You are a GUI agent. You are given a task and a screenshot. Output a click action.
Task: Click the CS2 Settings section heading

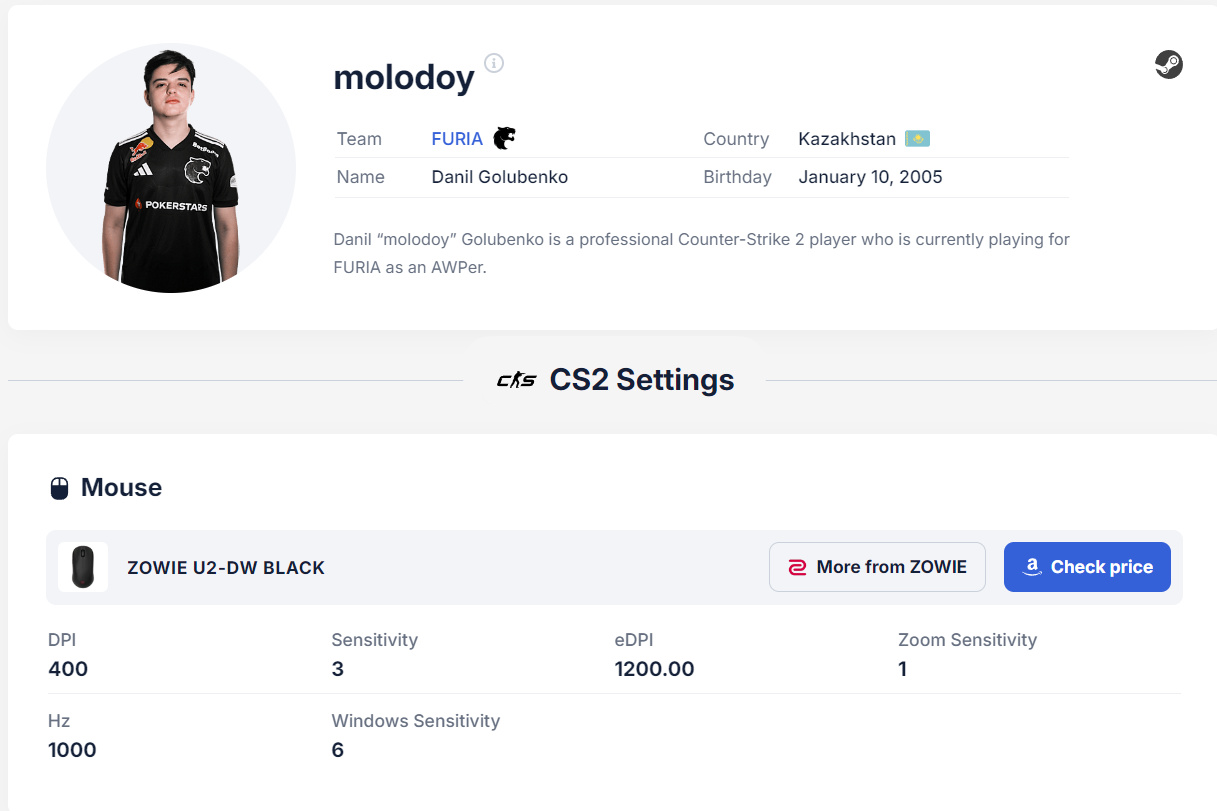point(641,380)
